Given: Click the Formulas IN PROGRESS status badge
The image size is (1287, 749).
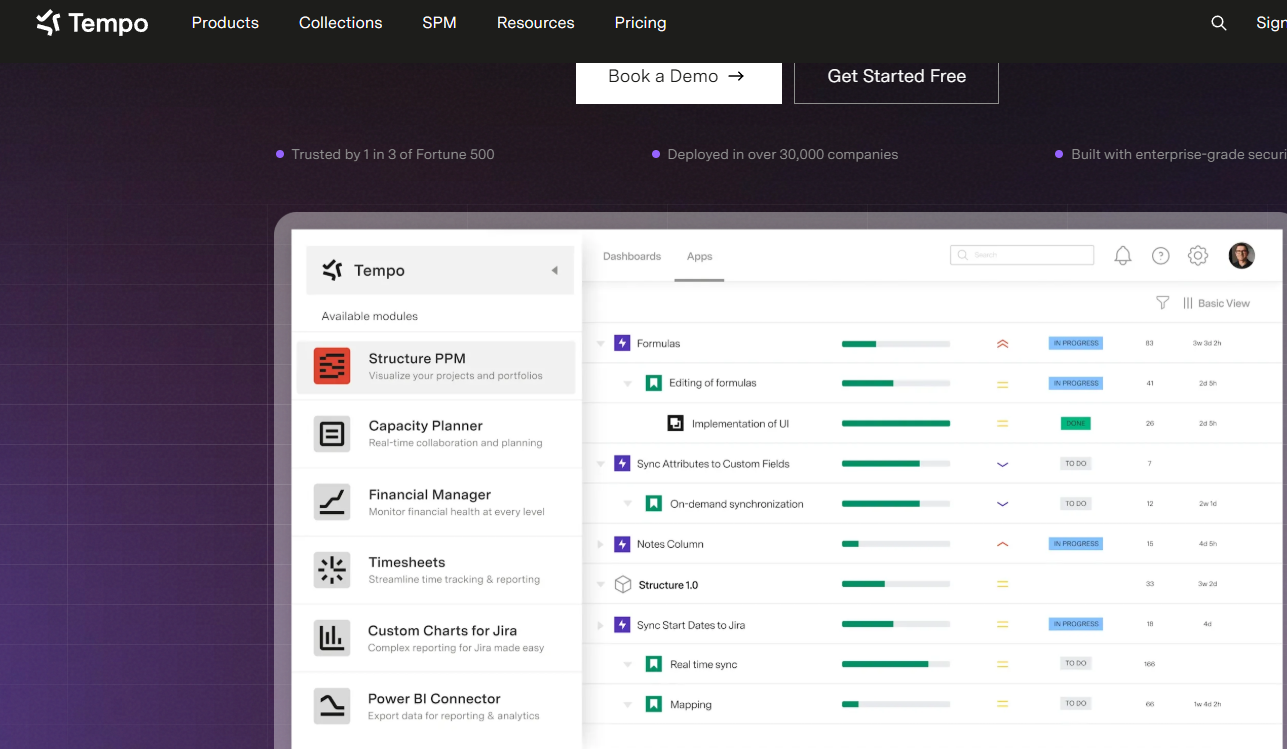Looking at the screenshot, I should pos(1076,343).
